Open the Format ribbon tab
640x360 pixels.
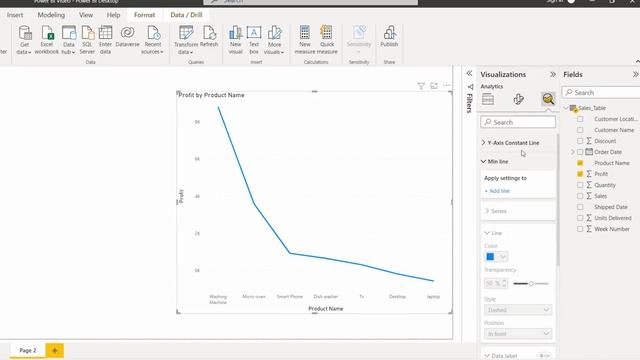click(x=144, y=15)
